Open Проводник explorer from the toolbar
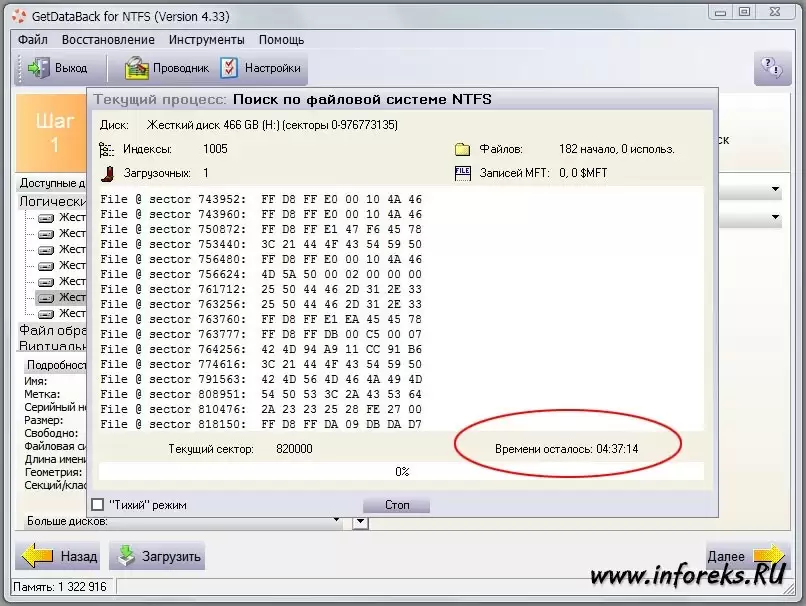 coord(137,68)
